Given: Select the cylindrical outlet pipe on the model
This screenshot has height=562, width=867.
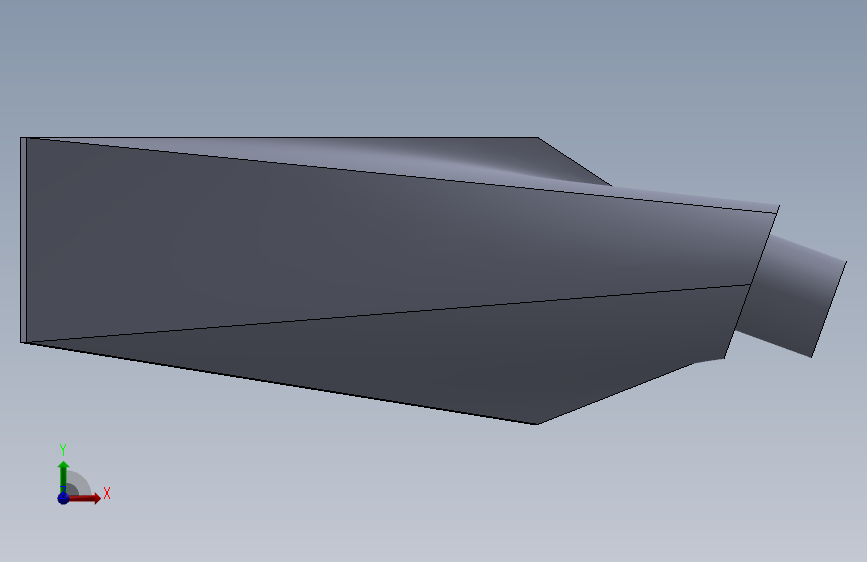Looking at the screenshot, I should [793, 298].
